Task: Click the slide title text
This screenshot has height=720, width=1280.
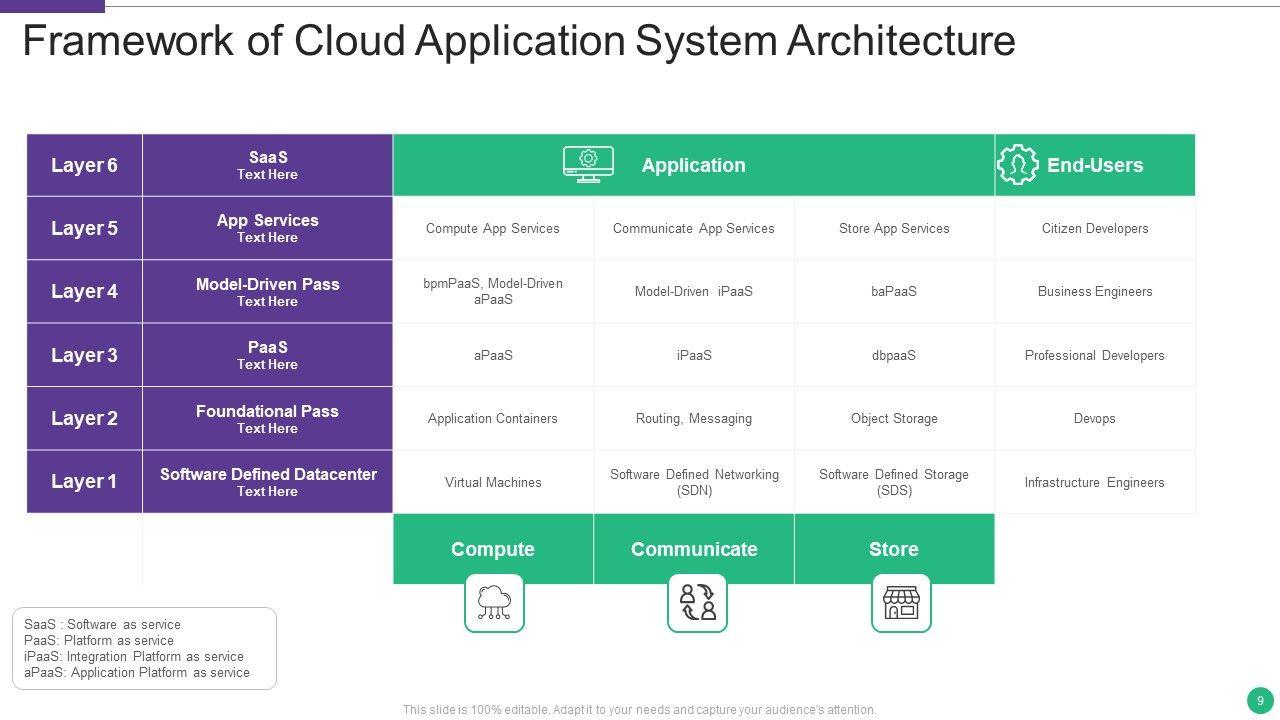Action: pyautogui.click(x=518, y=41)
